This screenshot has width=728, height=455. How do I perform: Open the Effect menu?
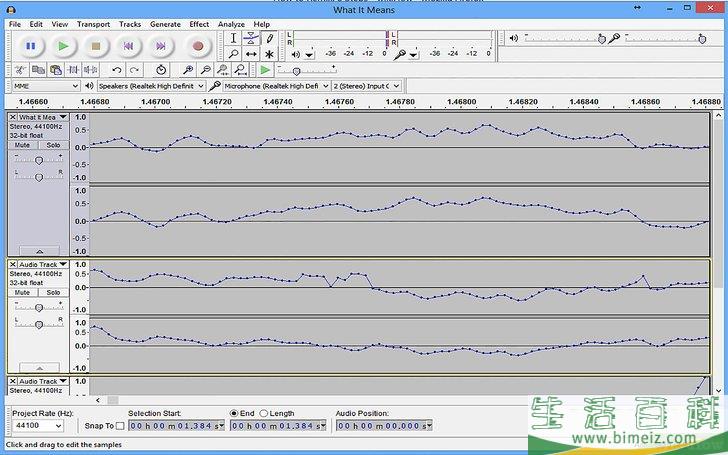click(x=199, y=24)
